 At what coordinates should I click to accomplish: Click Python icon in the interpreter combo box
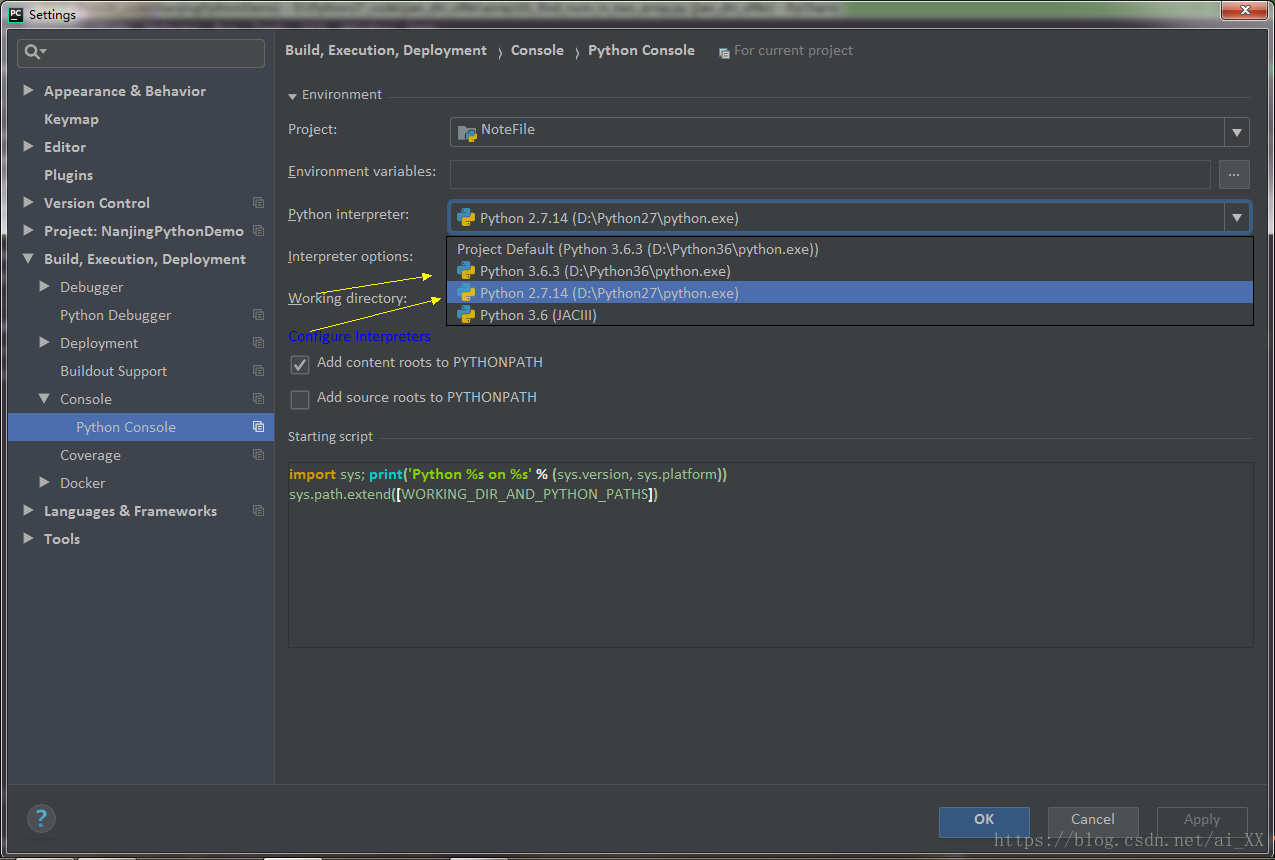coord(466,218)
